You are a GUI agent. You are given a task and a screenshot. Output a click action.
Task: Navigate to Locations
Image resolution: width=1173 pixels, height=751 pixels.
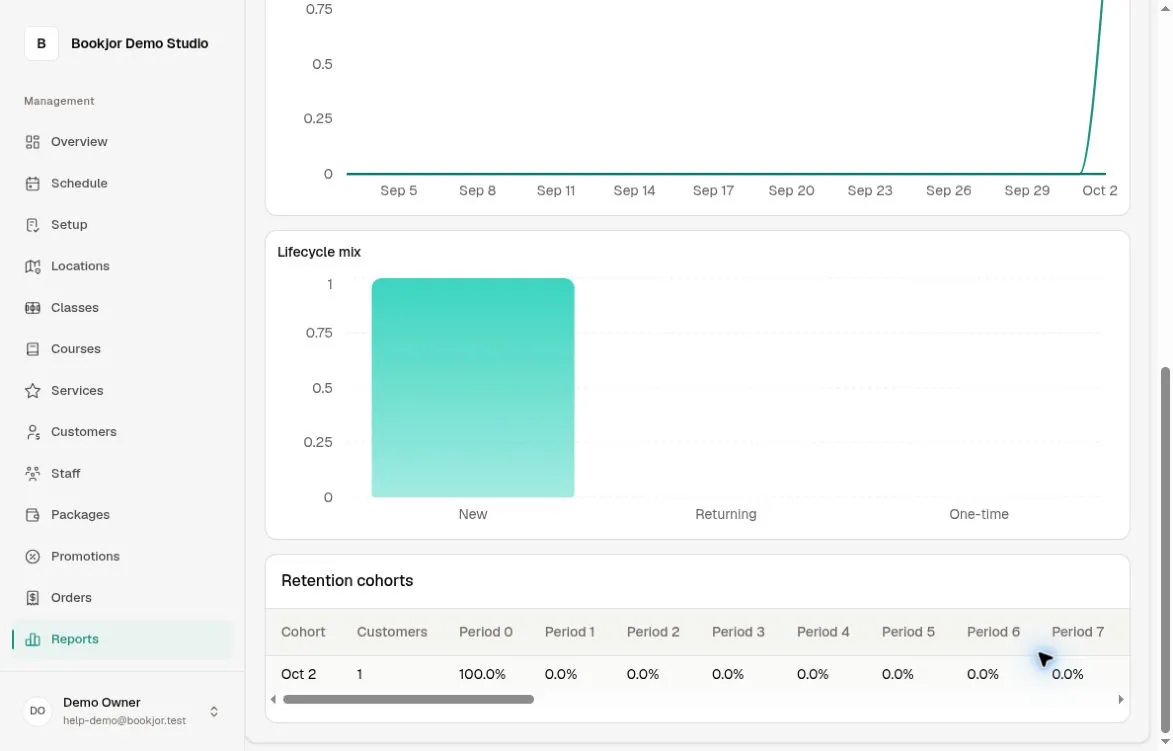point(121,266)
